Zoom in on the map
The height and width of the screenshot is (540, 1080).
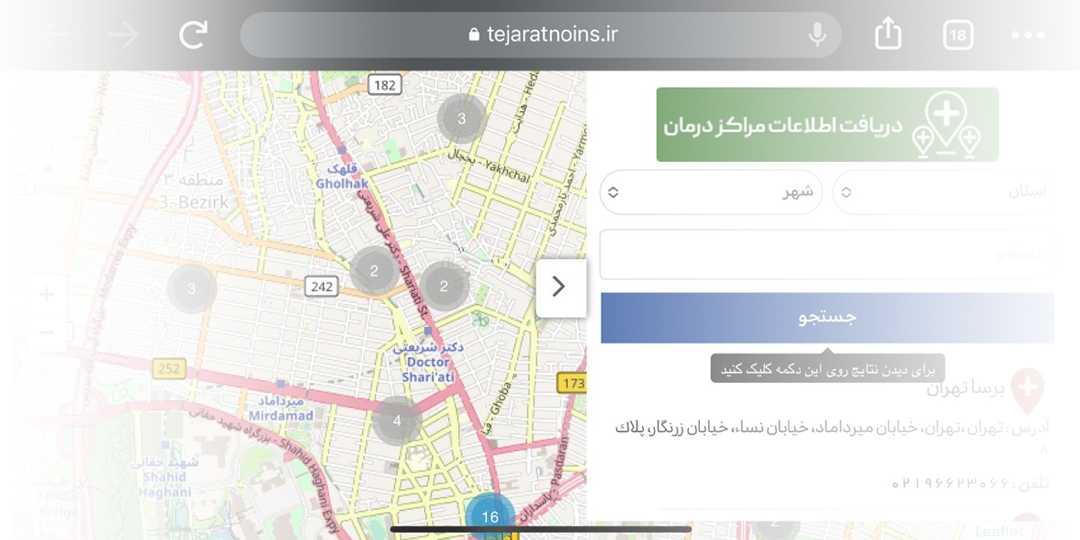[x=47, y=294]
